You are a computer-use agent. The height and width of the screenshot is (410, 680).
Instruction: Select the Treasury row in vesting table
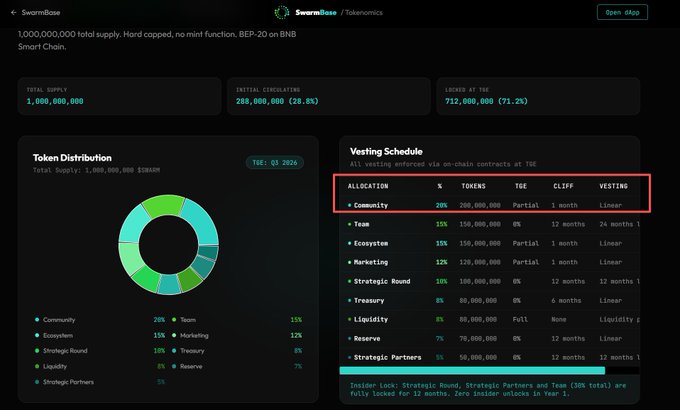pyautogui.click(x=490, y=300)
